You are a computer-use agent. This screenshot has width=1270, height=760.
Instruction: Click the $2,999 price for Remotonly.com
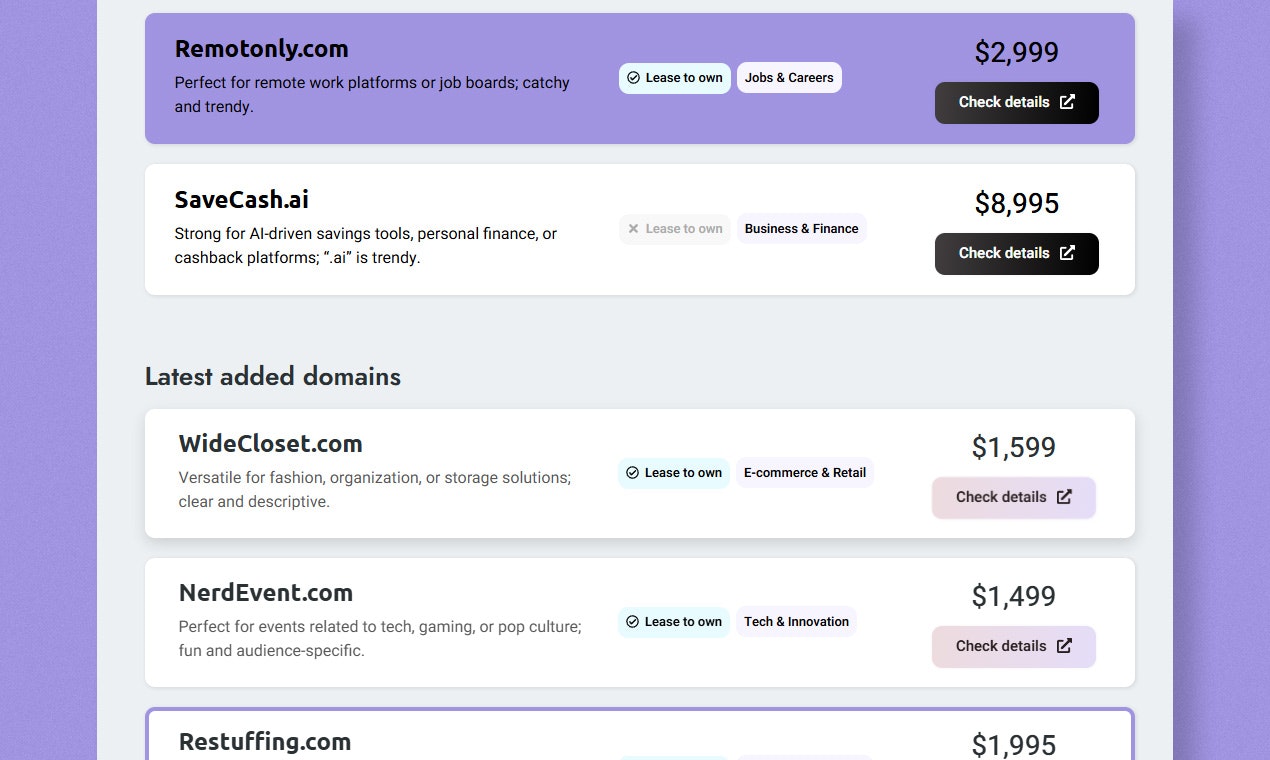[1016, 52]
